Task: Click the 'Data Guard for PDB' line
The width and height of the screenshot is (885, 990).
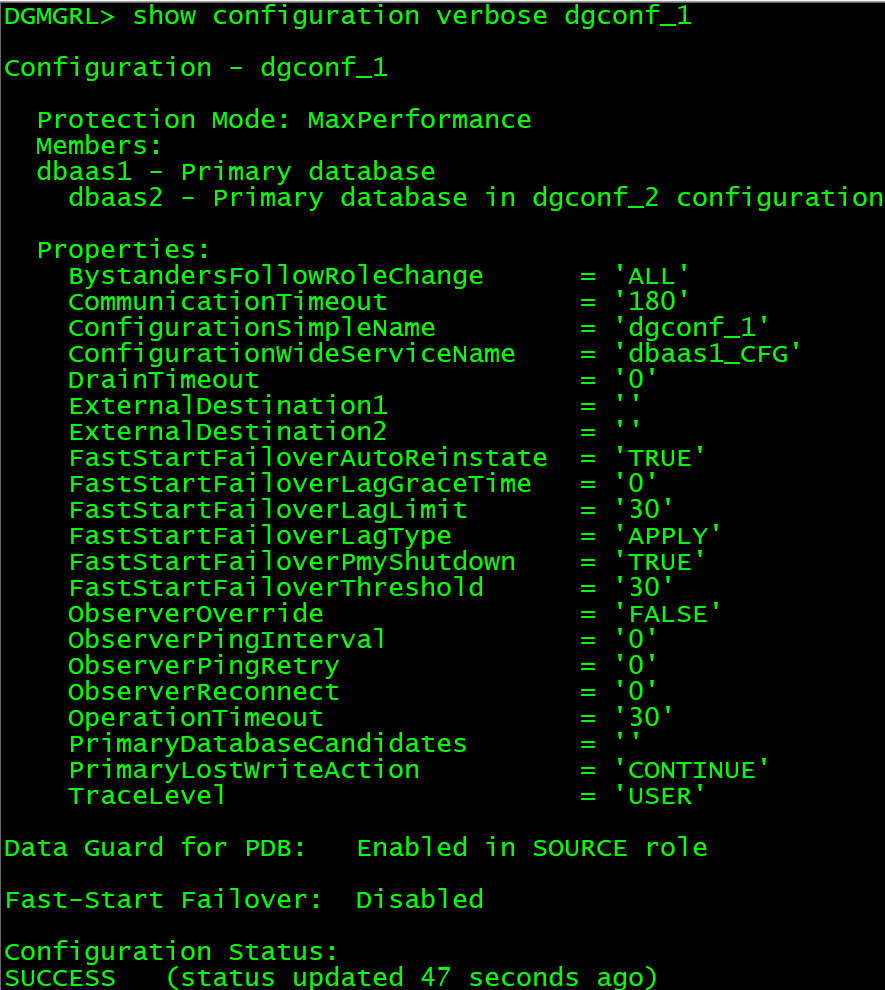Action: tap(356, 848)
